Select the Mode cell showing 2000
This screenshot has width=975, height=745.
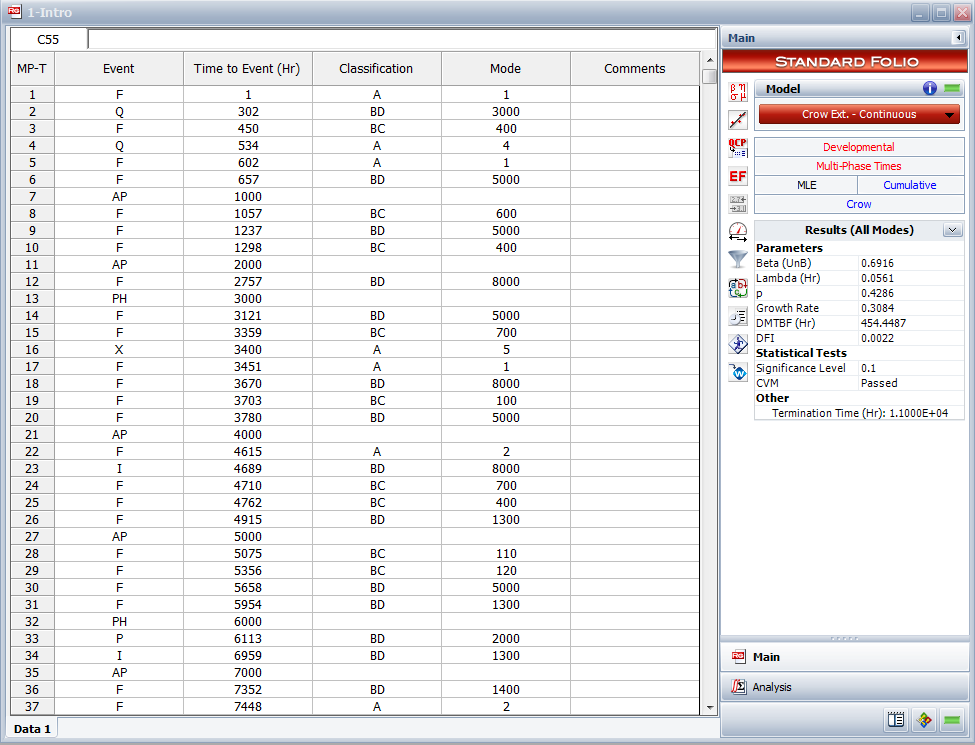(506, 639)
